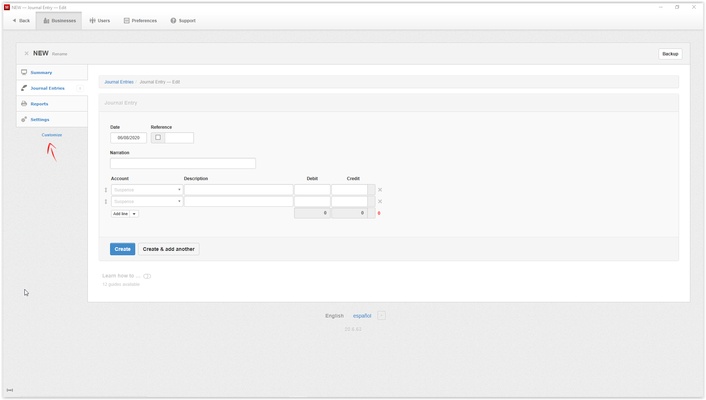Delete the first journal line with X
Screen dimensions: 706x400
coord(380,190)
